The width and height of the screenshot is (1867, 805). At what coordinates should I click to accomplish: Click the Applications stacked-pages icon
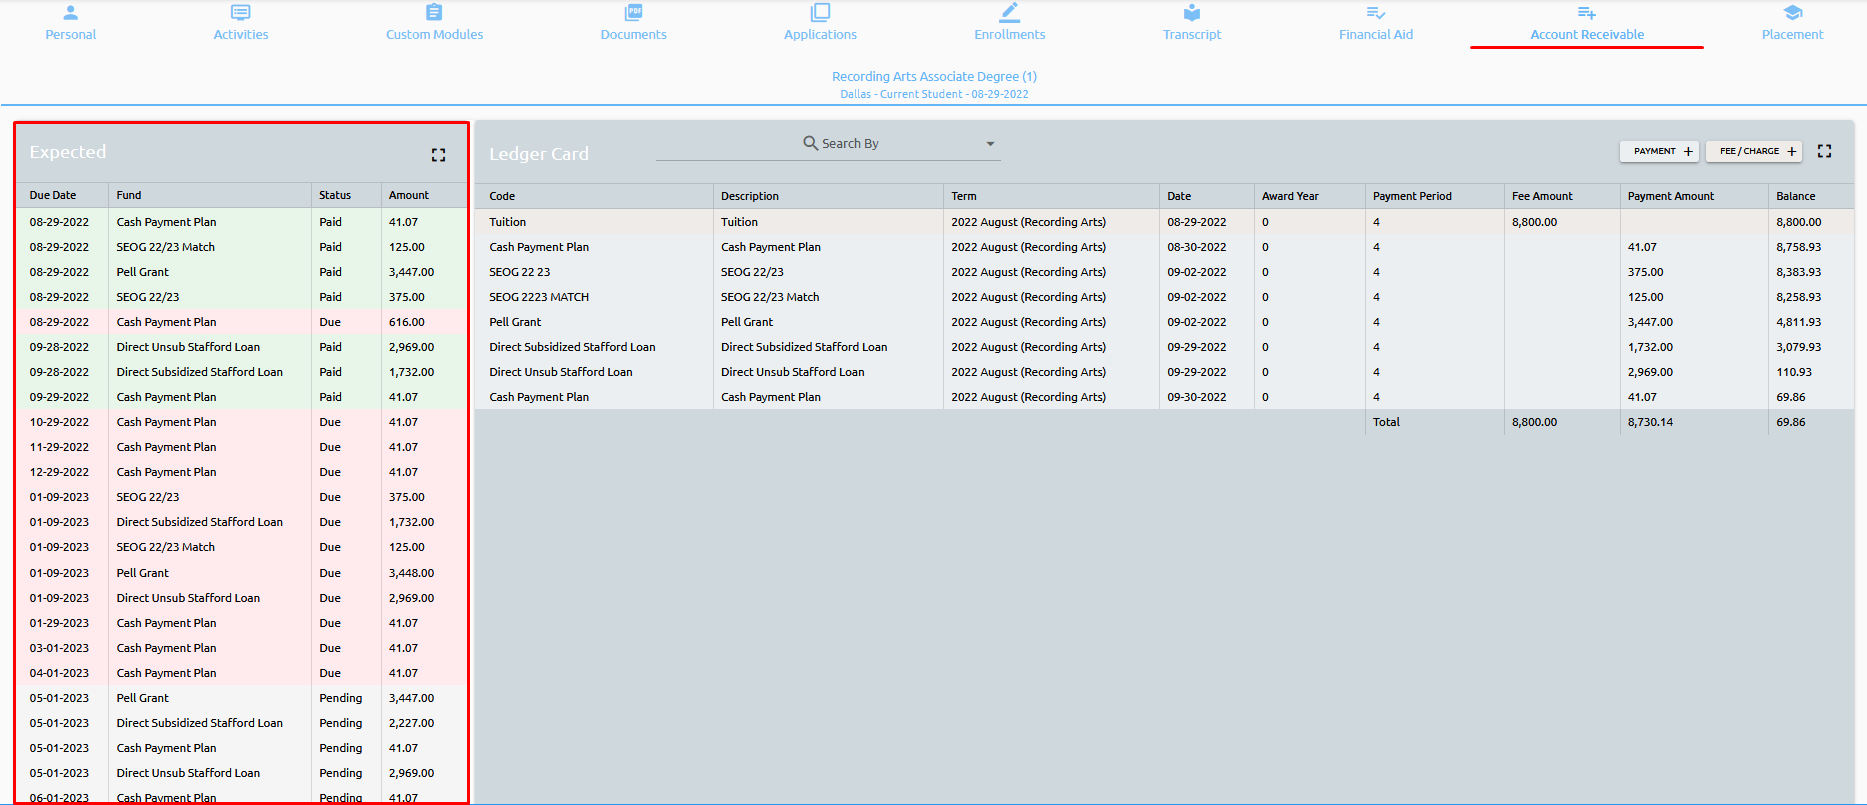coord(820,13)
